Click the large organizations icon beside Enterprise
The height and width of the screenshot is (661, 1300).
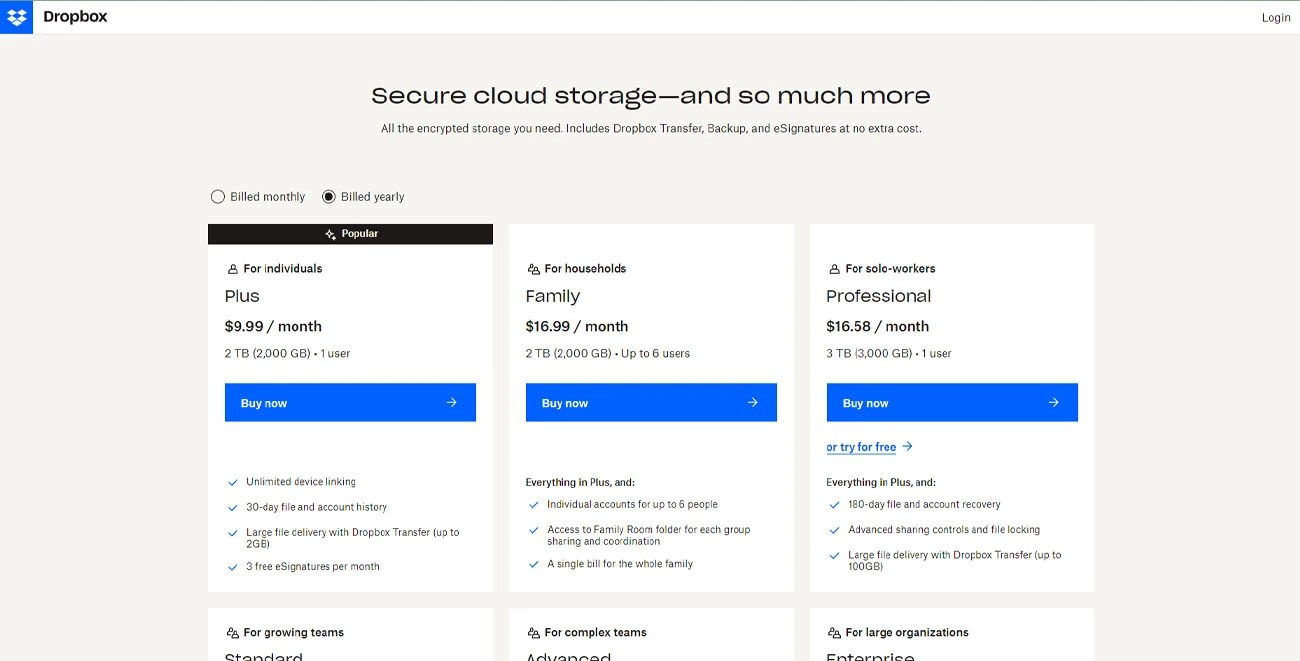tap(834, 632)
